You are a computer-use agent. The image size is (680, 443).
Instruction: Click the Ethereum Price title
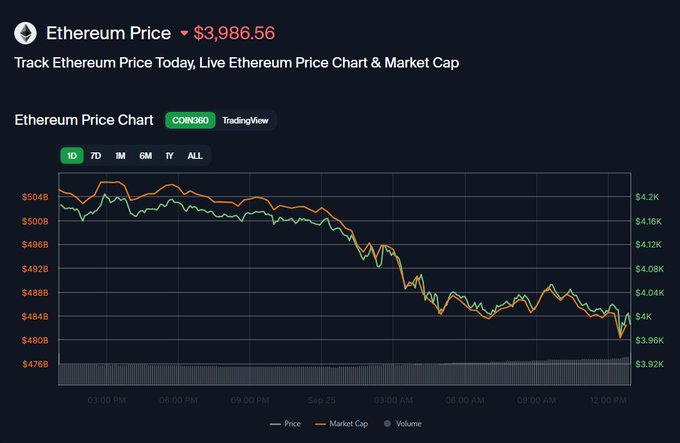[107, 33]
